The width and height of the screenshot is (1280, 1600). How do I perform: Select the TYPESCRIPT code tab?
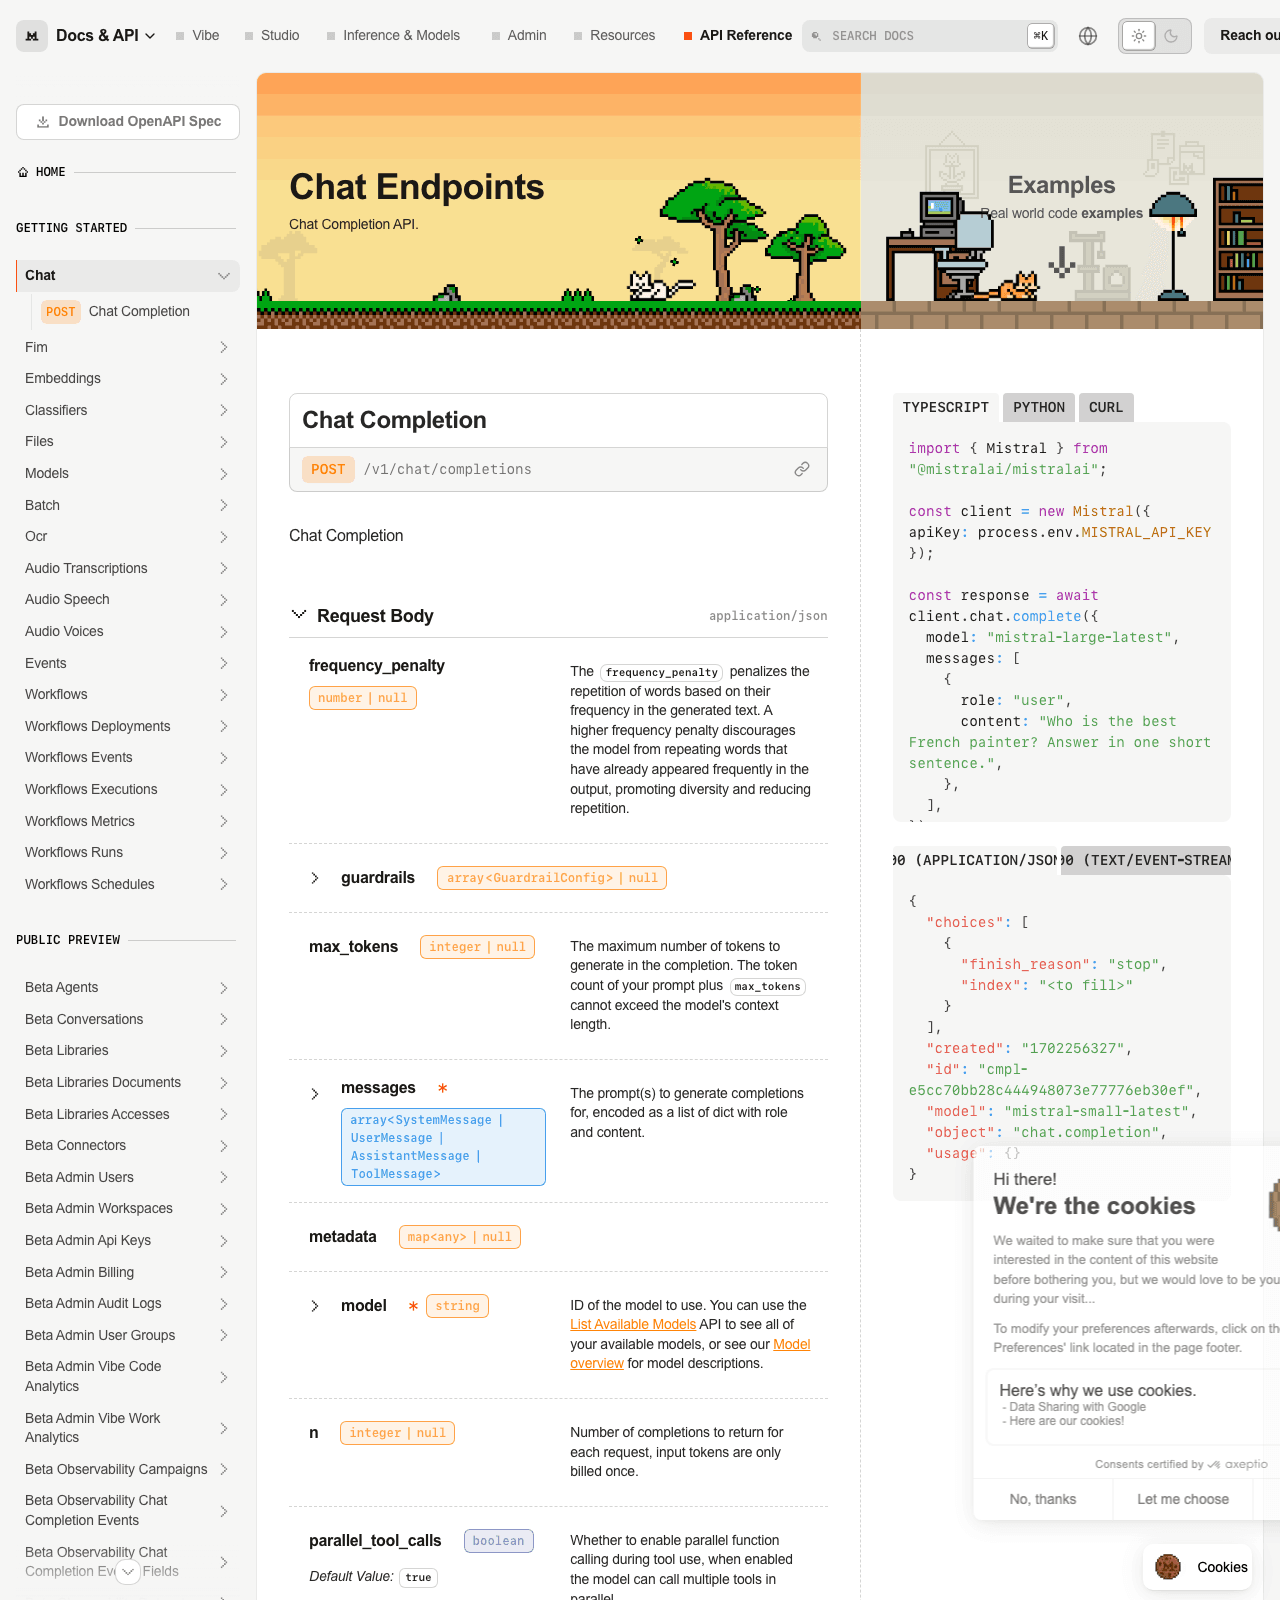[946, 407]
